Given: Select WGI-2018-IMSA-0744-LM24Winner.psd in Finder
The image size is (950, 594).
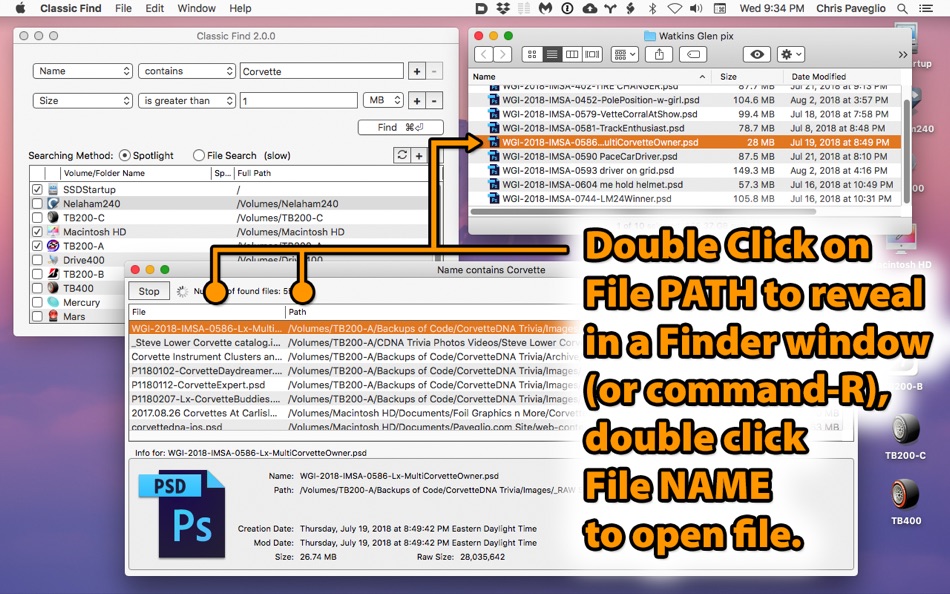Looking at the screenshot, I should (685, 199).
